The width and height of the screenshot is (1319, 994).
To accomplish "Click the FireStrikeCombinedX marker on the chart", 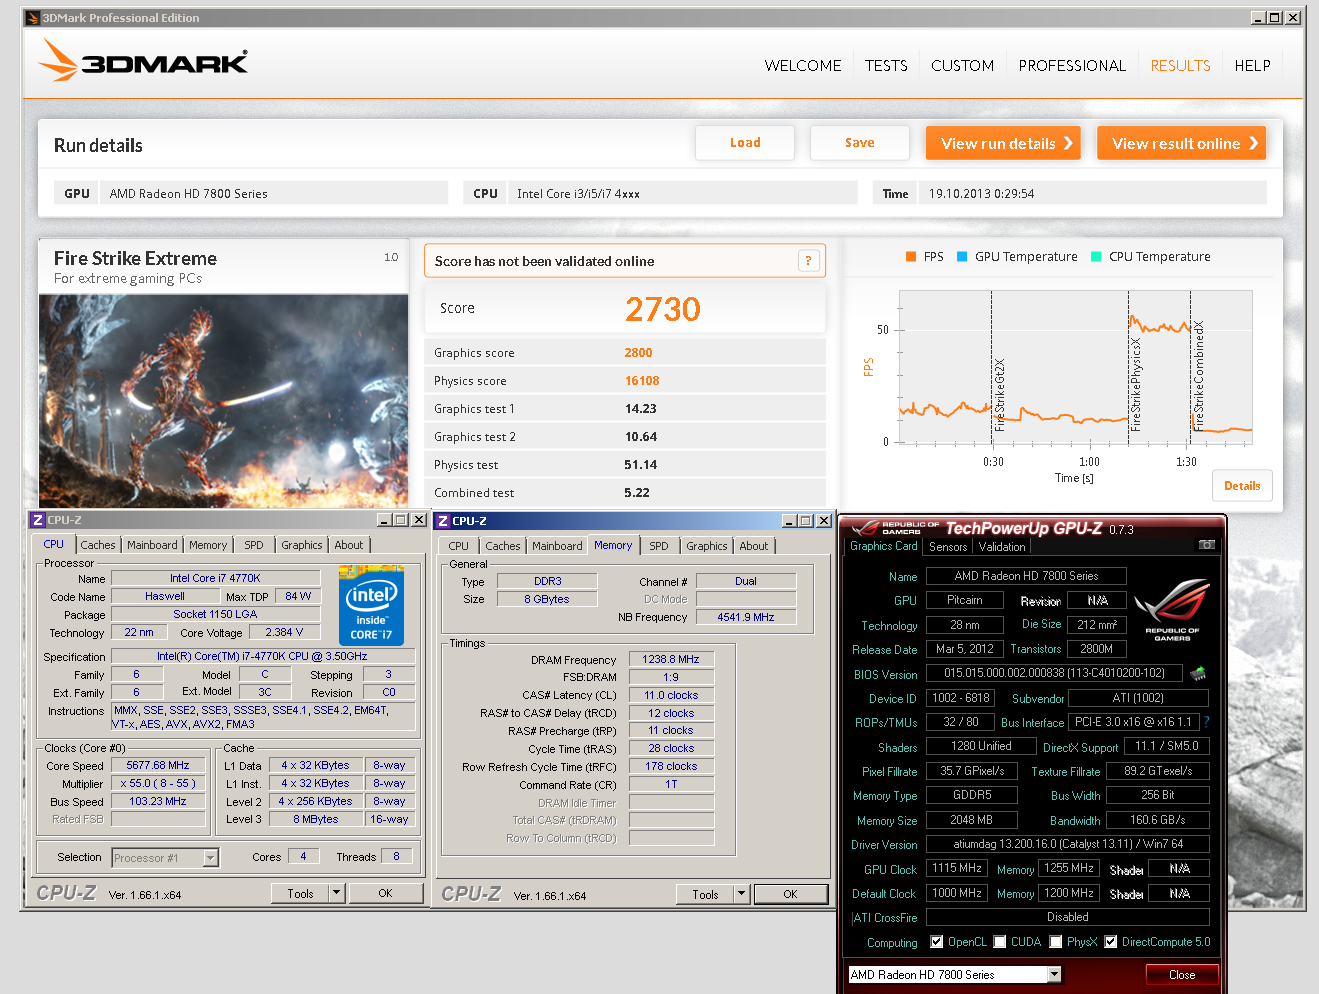I will 1199,376.
